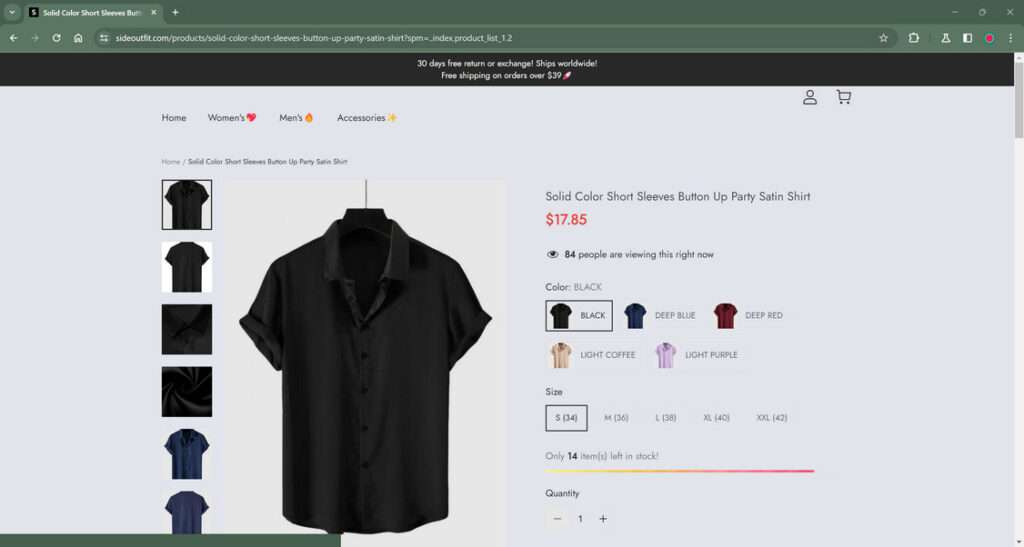Show second black shirt thumbnail on white
Screen dimensions: 1024x547
[x=187, y=267]
